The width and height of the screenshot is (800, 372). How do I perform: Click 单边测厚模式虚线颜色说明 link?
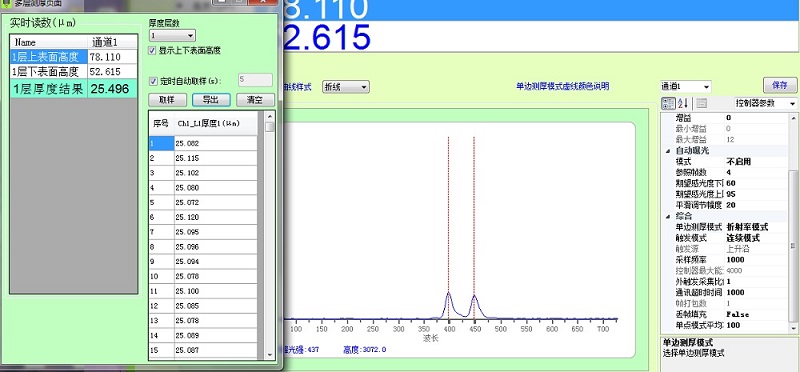[x=563, y=86]
